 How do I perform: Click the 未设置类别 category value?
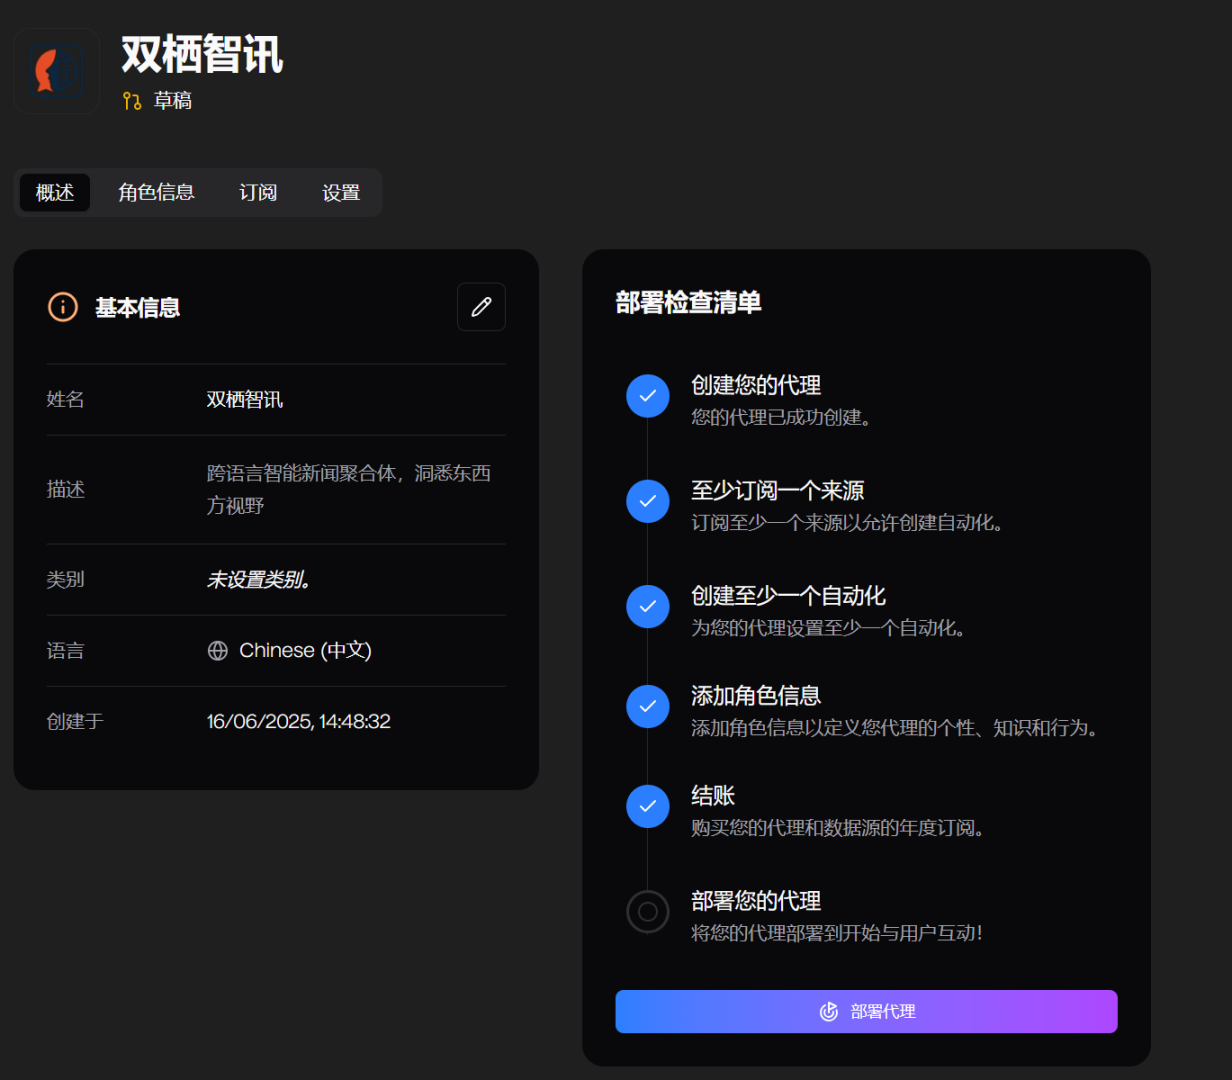[259, 580]
